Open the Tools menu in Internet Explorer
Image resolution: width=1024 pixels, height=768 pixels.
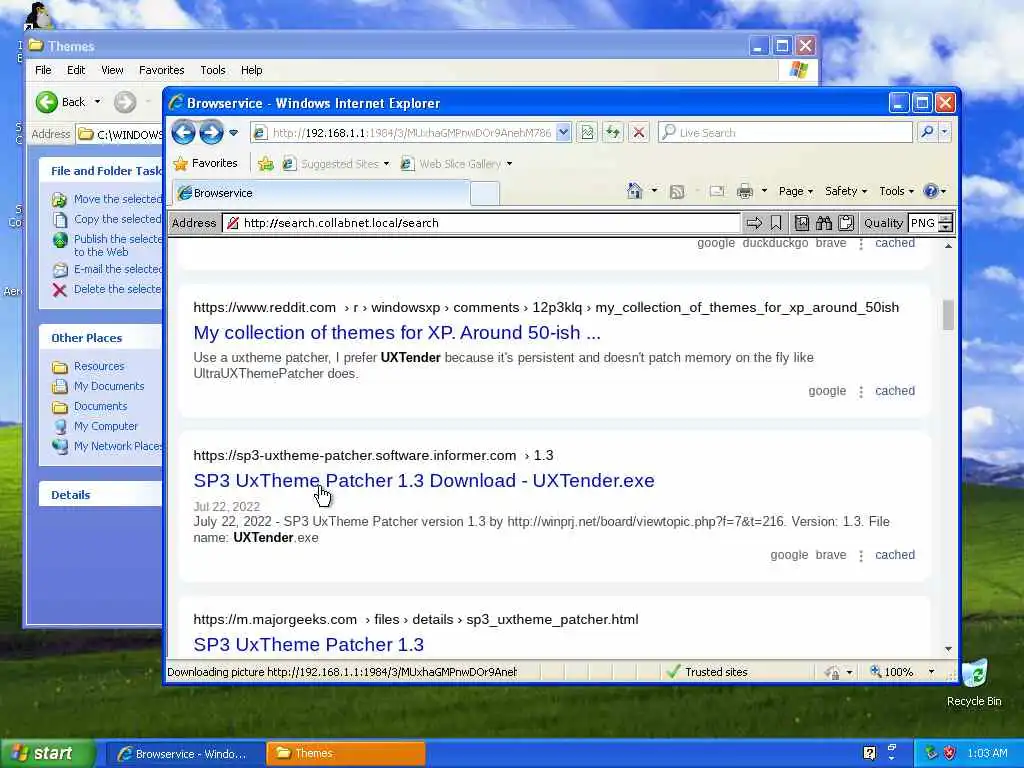point(896,191)
